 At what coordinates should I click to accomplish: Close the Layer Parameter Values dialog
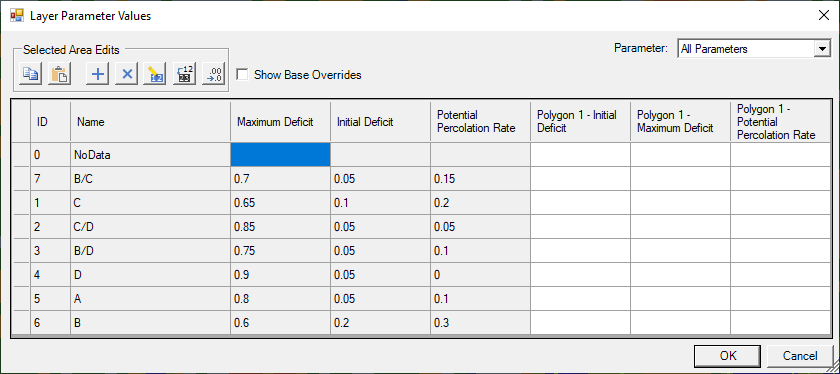tap(823, 15)
